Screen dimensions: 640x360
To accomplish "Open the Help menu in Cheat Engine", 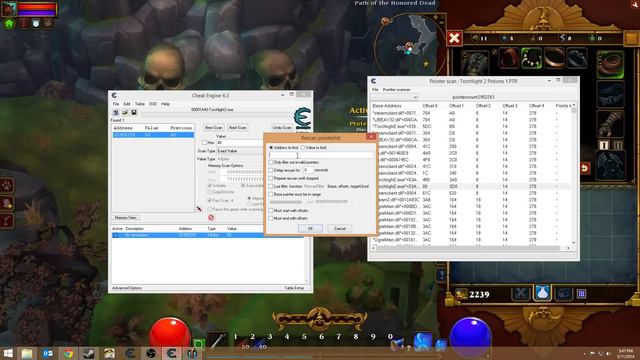I will pyautogui.click(x=165, y=104).
